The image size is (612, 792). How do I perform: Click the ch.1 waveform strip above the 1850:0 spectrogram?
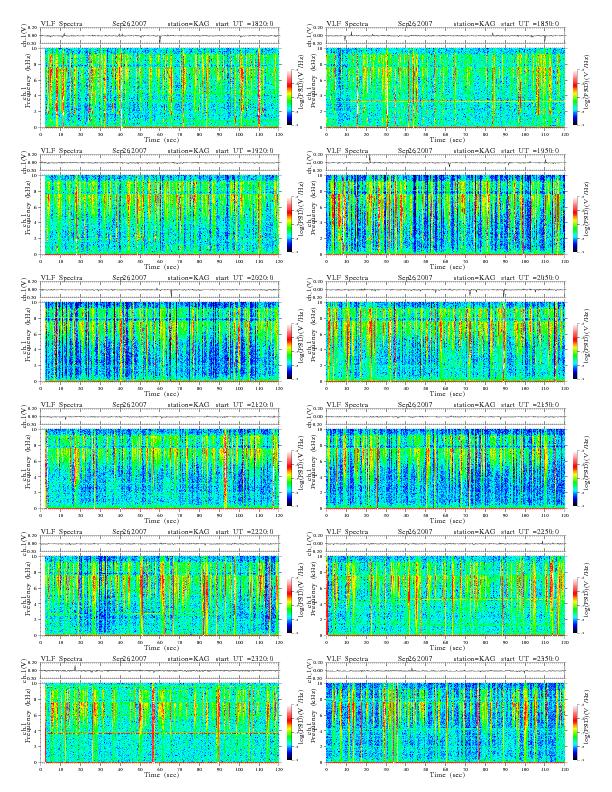coord(446,36)
